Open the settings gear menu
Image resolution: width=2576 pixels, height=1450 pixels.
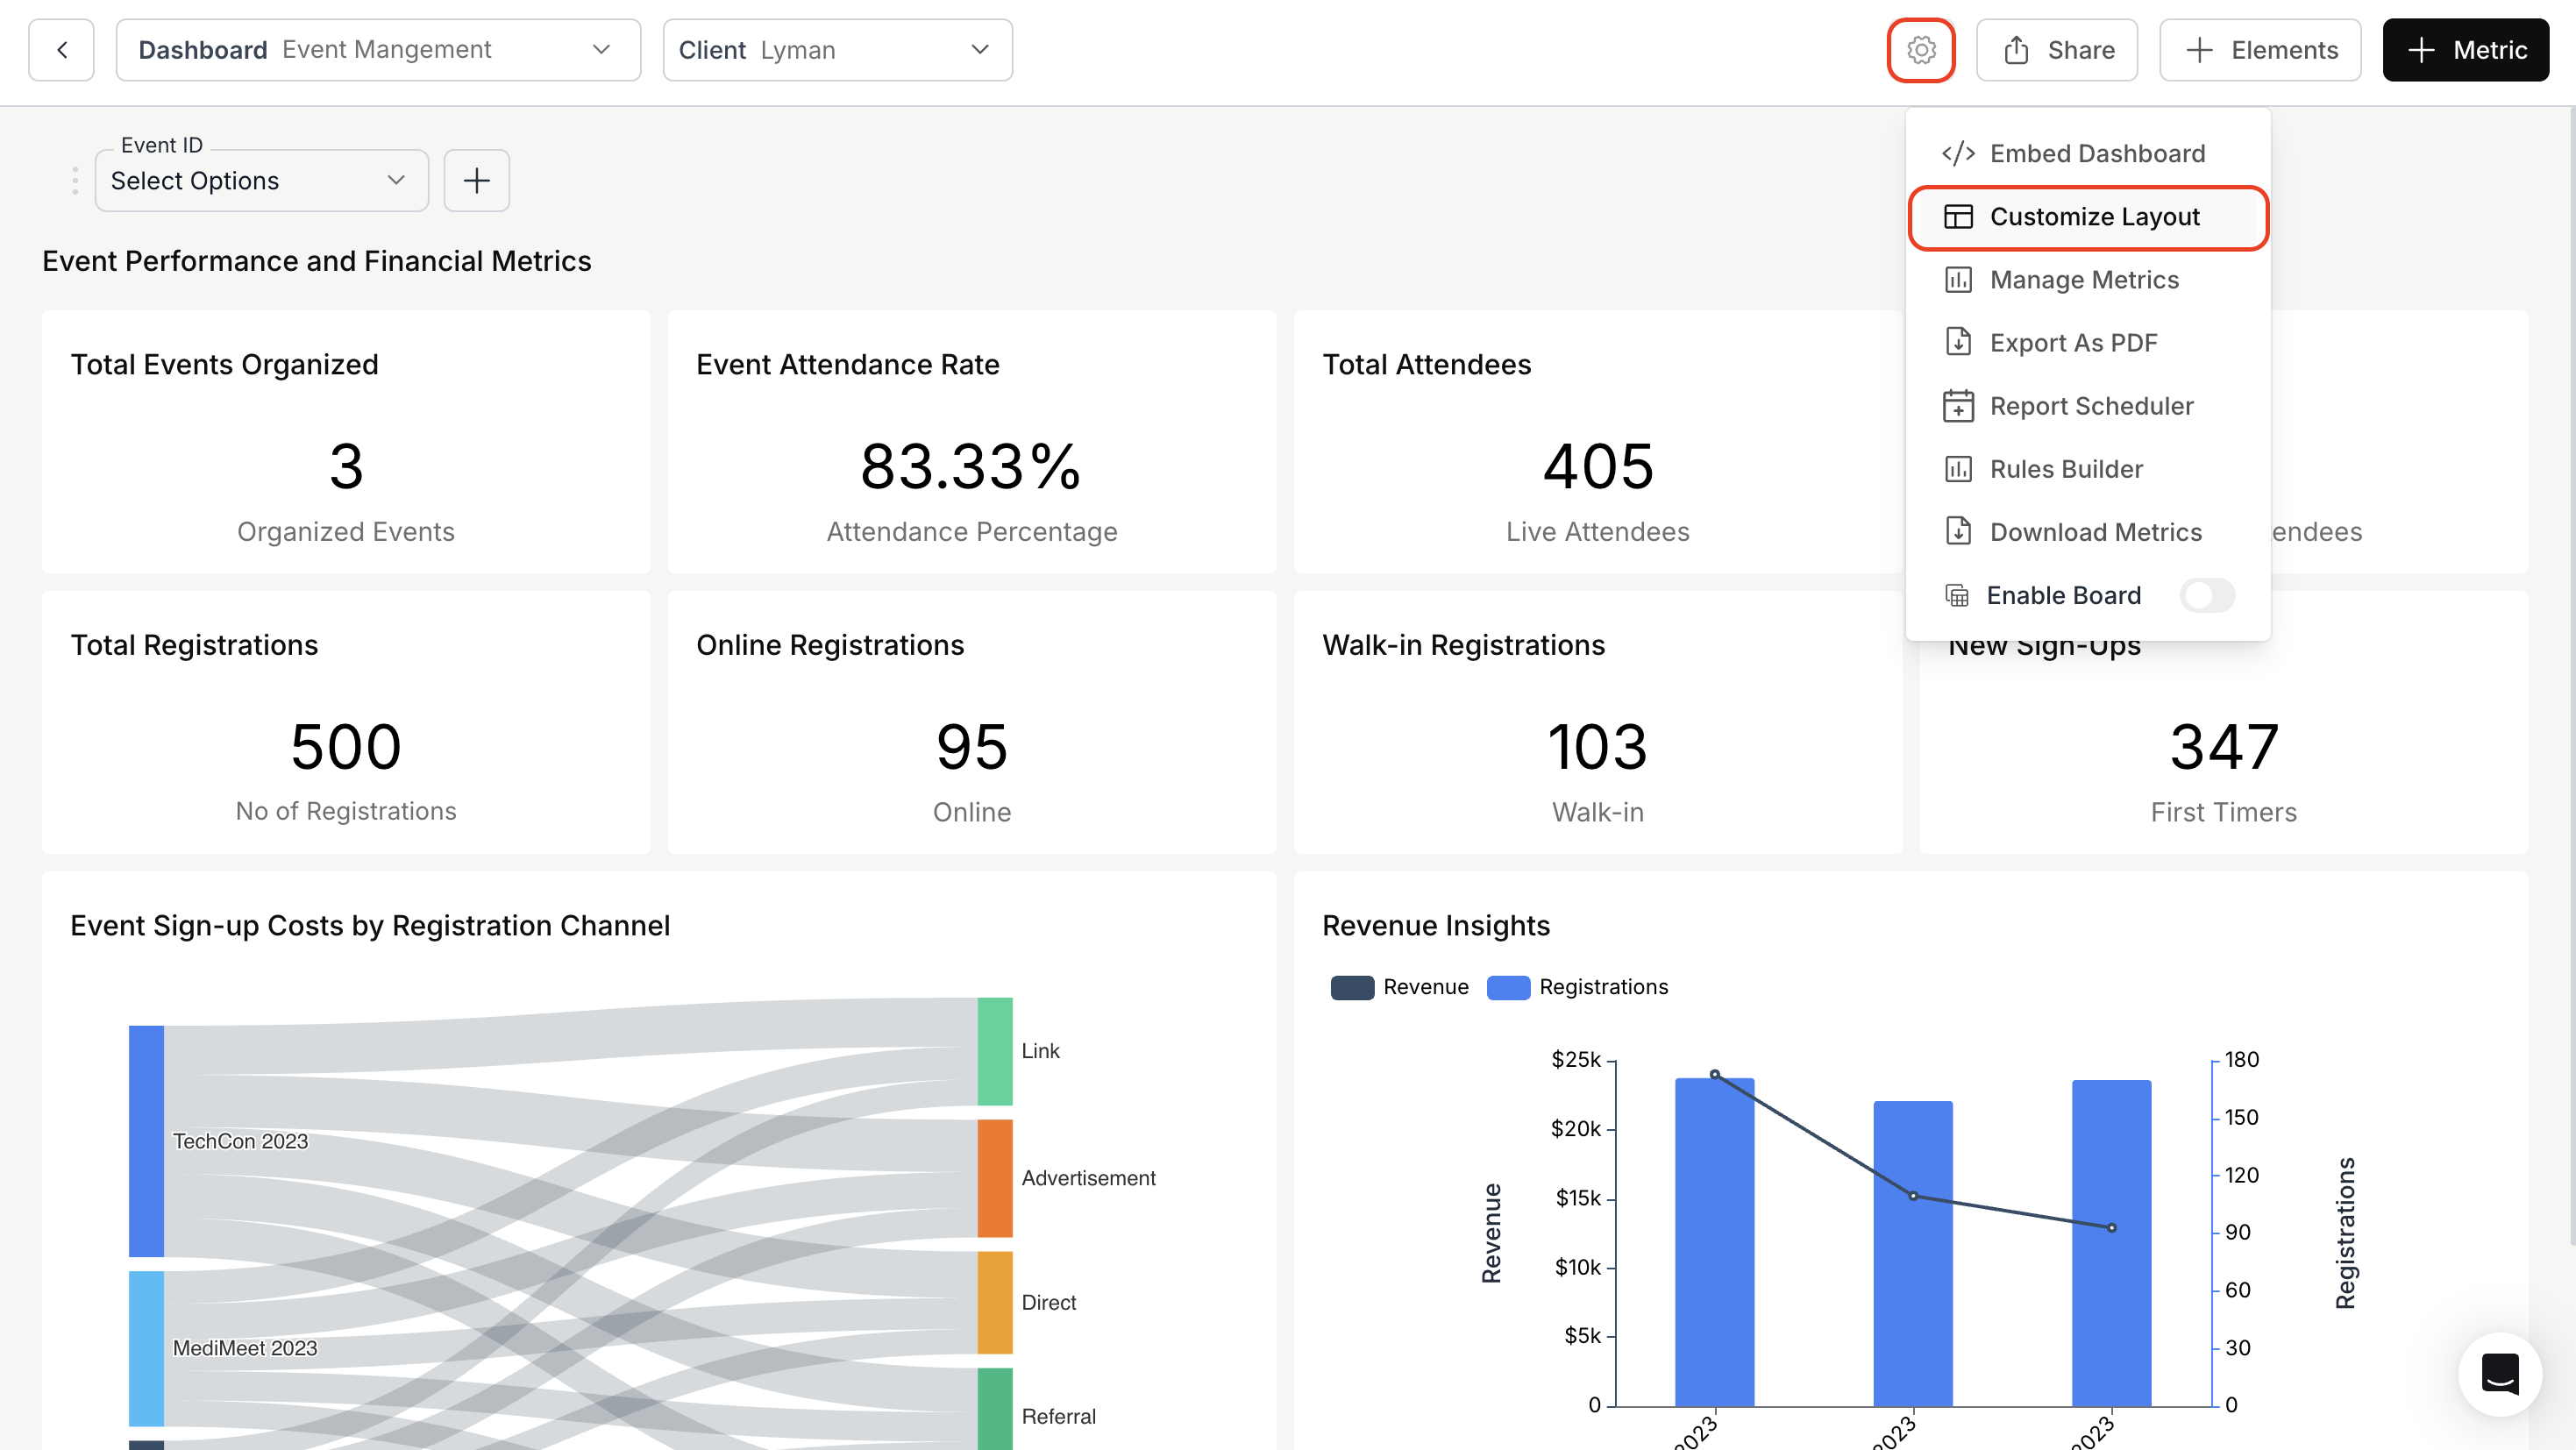[x=1920, y=49]
